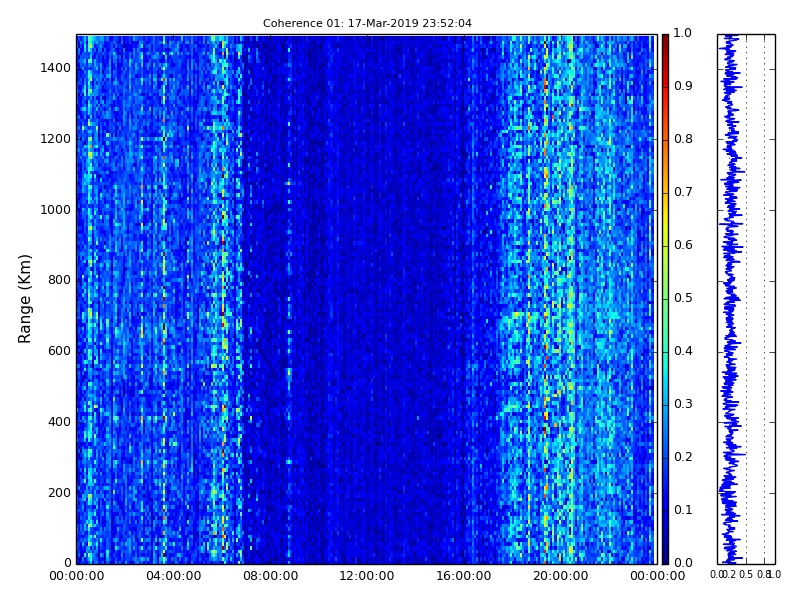Click the yellow segment of the colorbar
Screen dimensions: 800x600
(665, 219)
